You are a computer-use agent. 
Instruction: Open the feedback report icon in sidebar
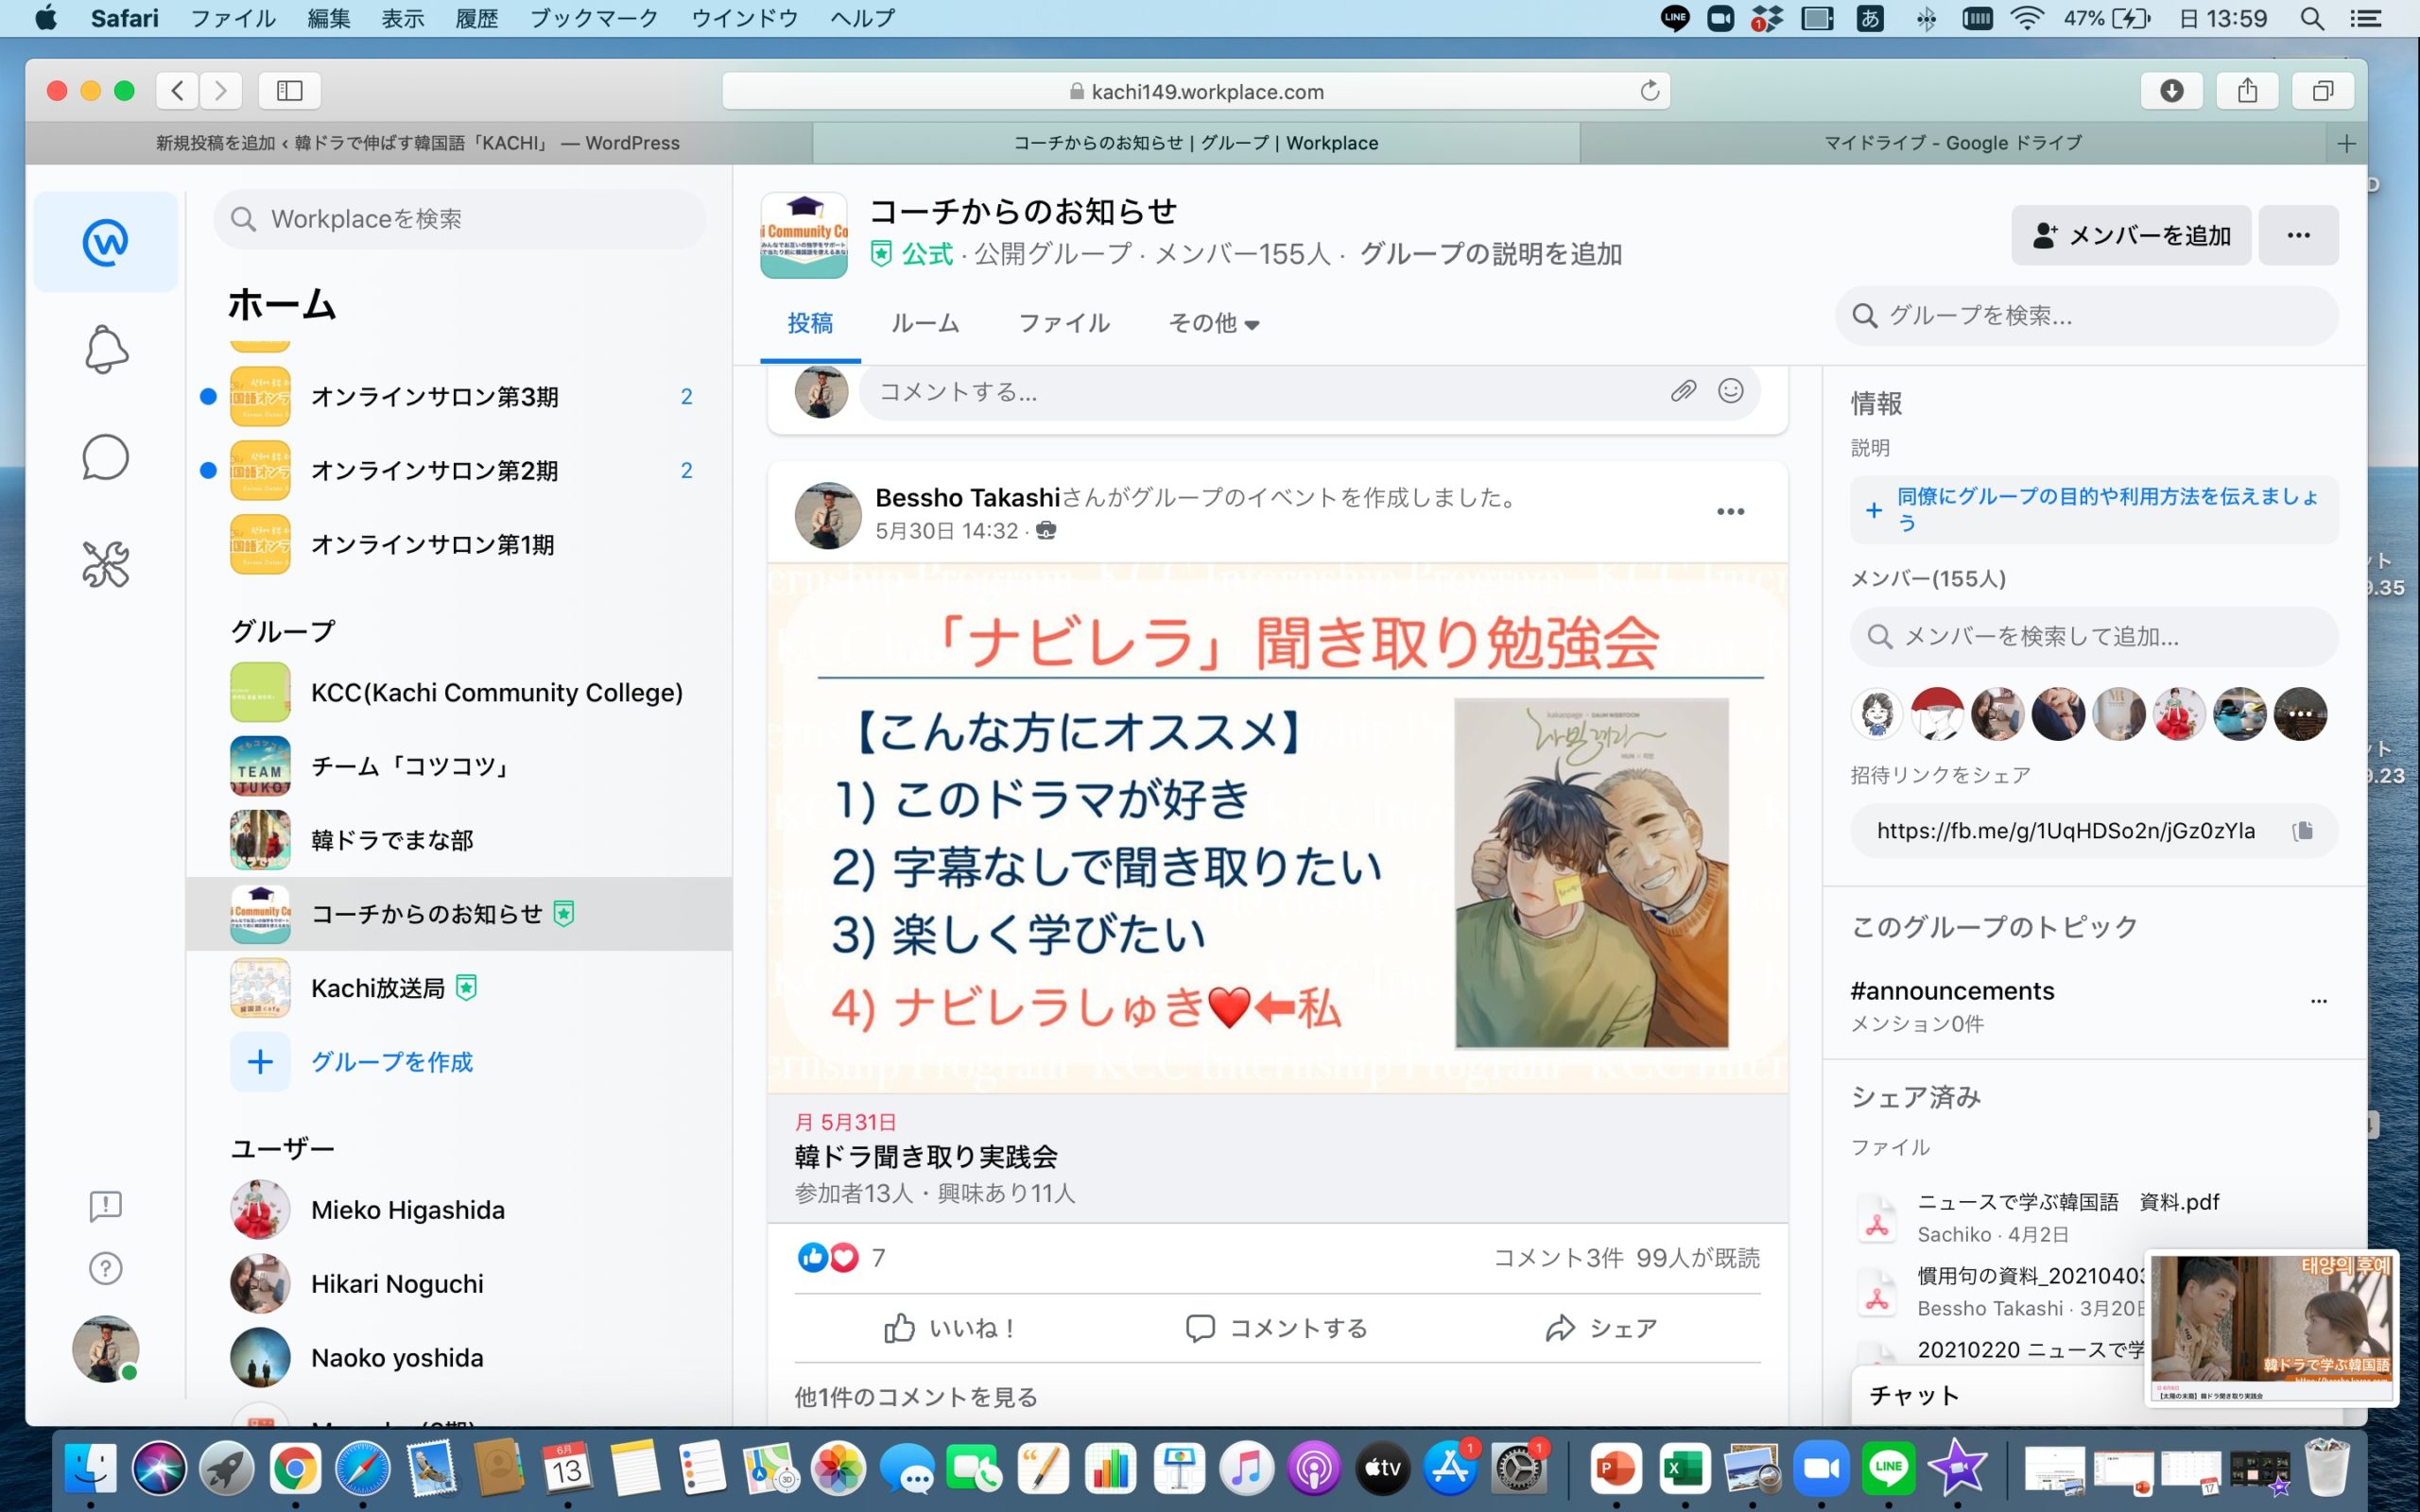coord(105,1205)
